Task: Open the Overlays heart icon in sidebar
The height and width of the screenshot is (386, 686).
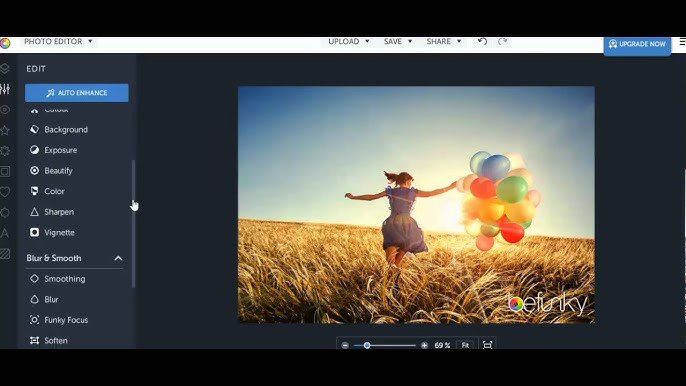Action: (5, 192)
